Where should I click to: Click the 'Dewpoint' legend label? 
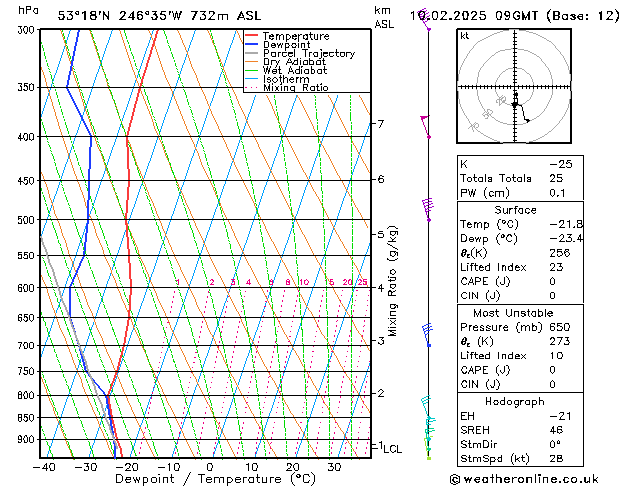(286, 45)
